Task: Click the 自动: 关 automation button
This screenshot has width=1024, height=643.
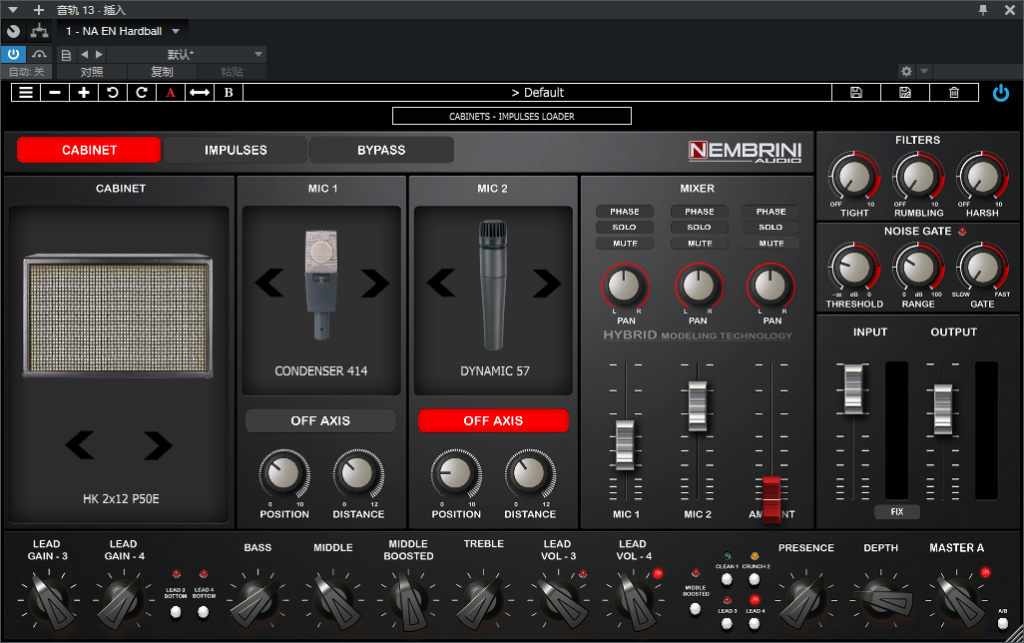Action: click(27, 72)
